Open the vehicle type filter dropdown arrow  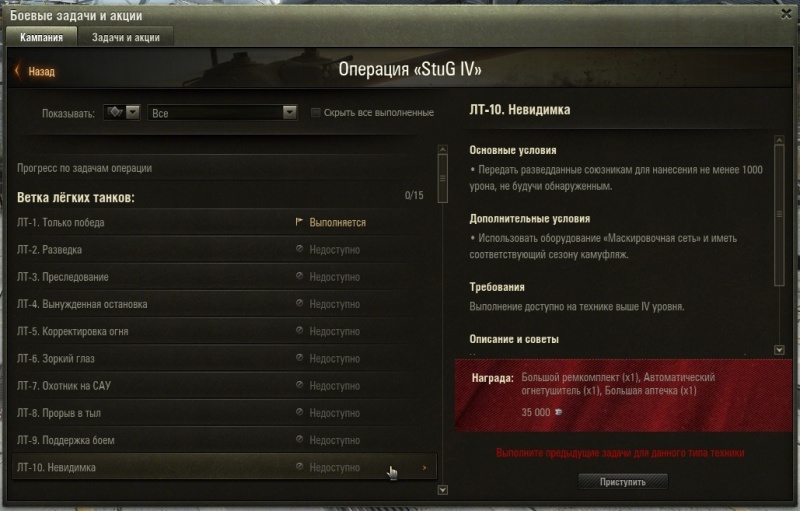click(133, 112)
